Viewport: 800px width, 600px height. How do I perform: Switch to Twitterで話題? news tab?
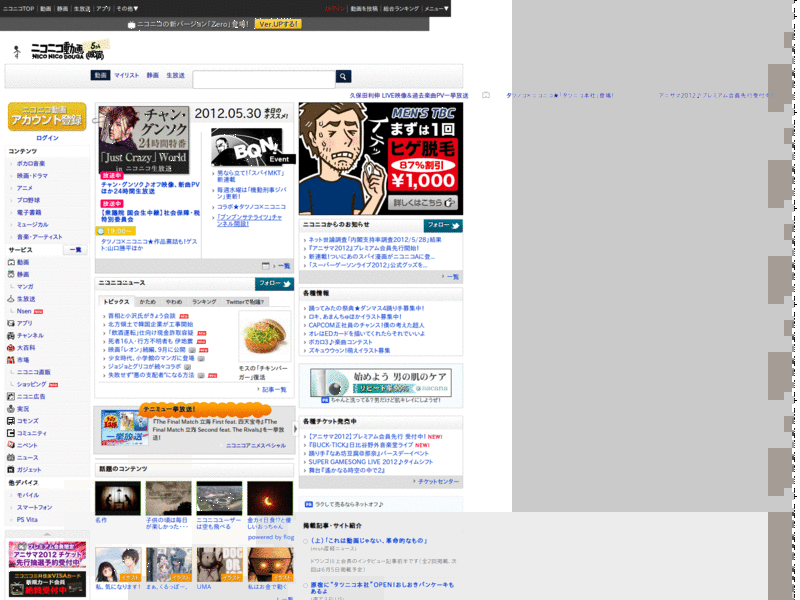tap(245, 302)
